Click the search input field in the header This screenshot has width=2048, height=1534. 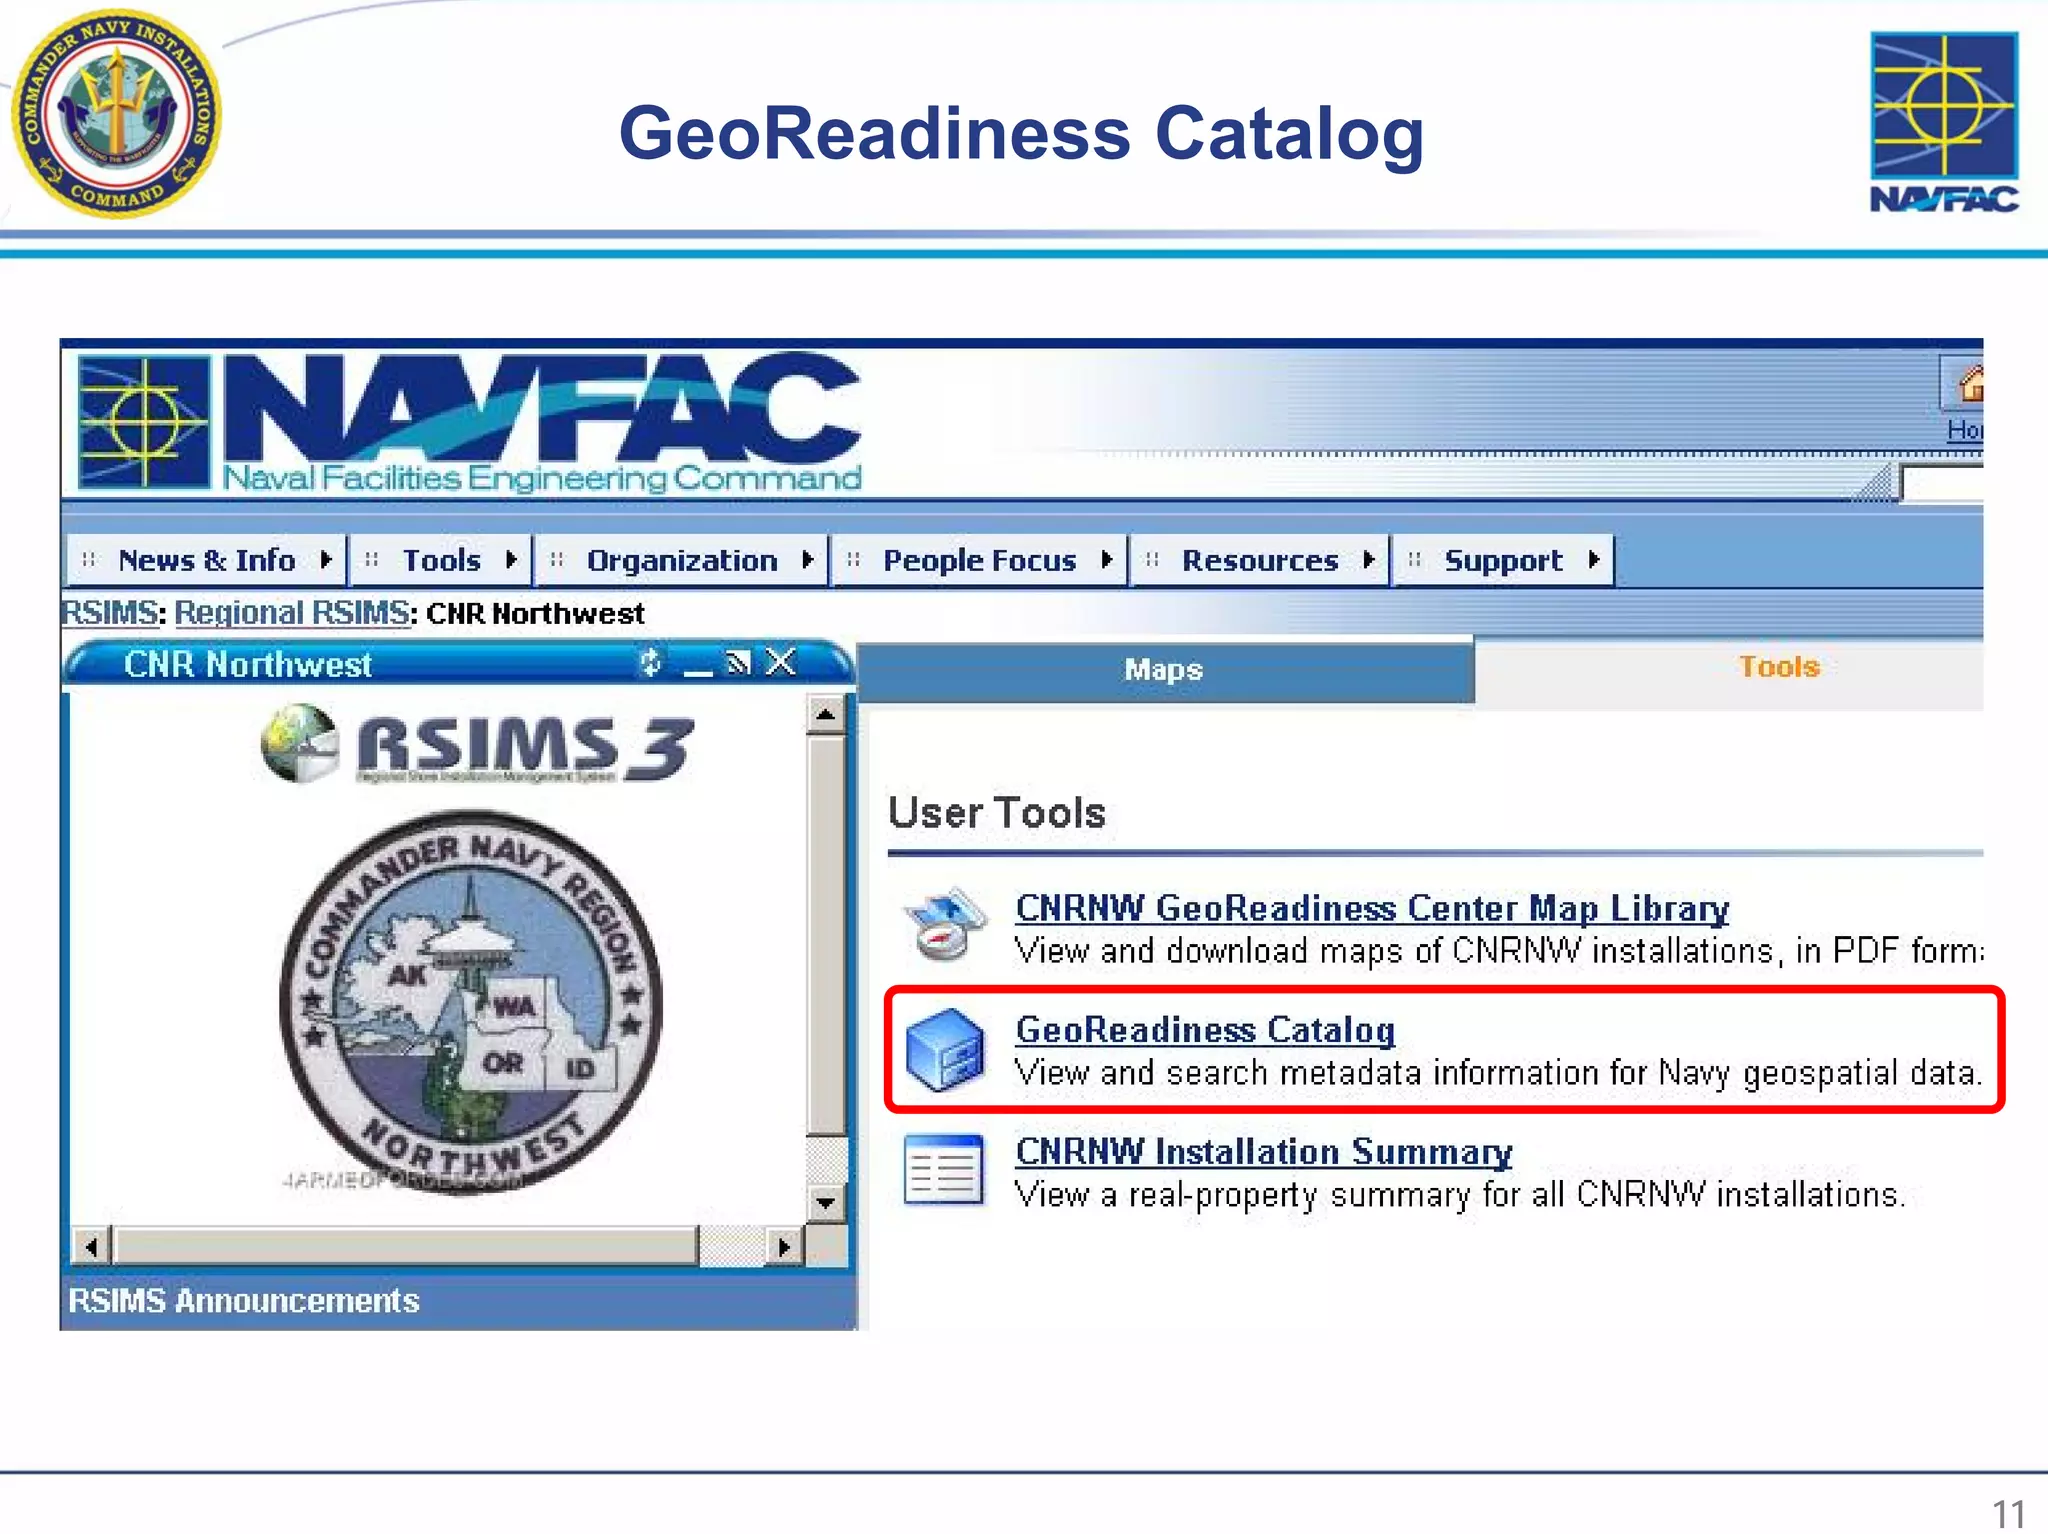tap(1942, 484)
